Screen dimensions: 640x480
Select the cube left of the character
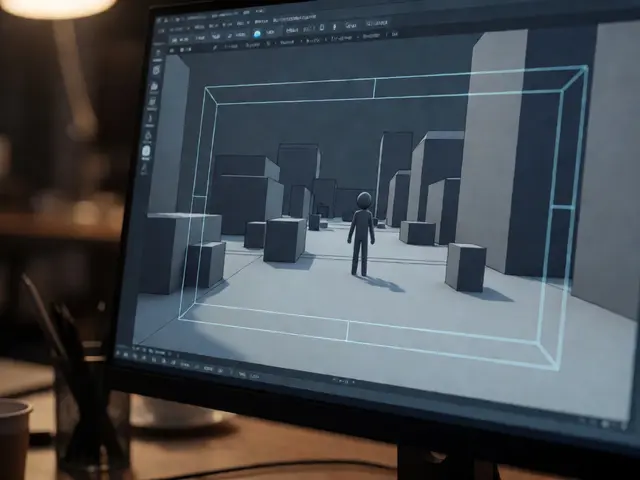coord(285,240)
